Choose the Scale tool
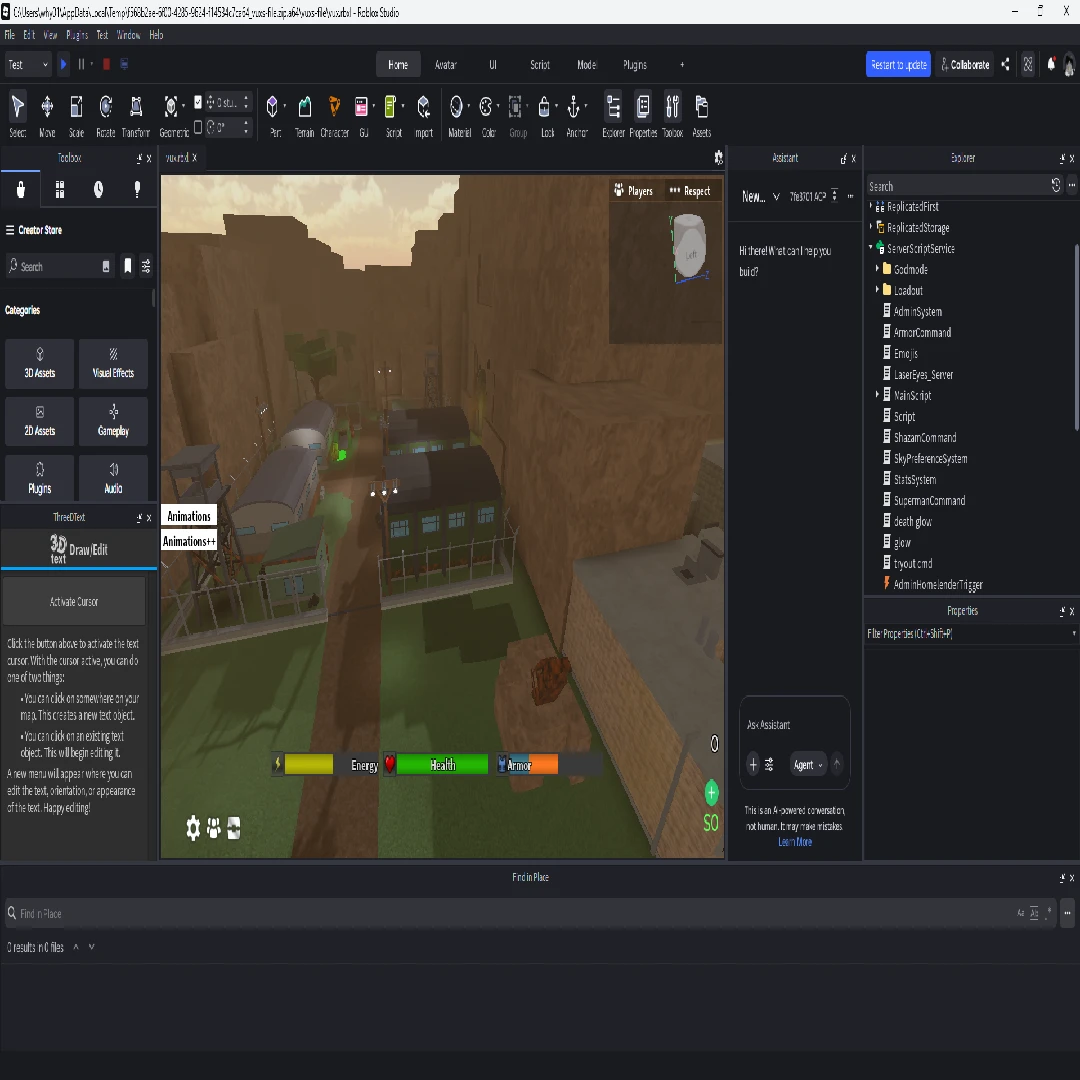Viewport: 1080px width, 1080px height. tap(76, 114)
